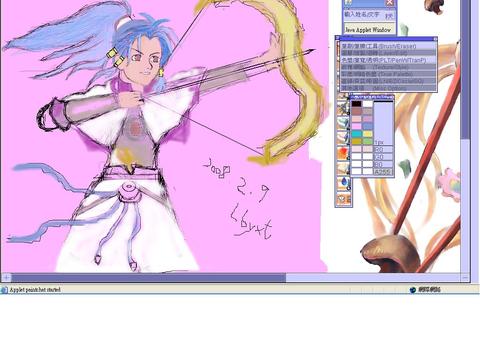
Task: Pick the white swatch beside black
Action: (367, 104)
